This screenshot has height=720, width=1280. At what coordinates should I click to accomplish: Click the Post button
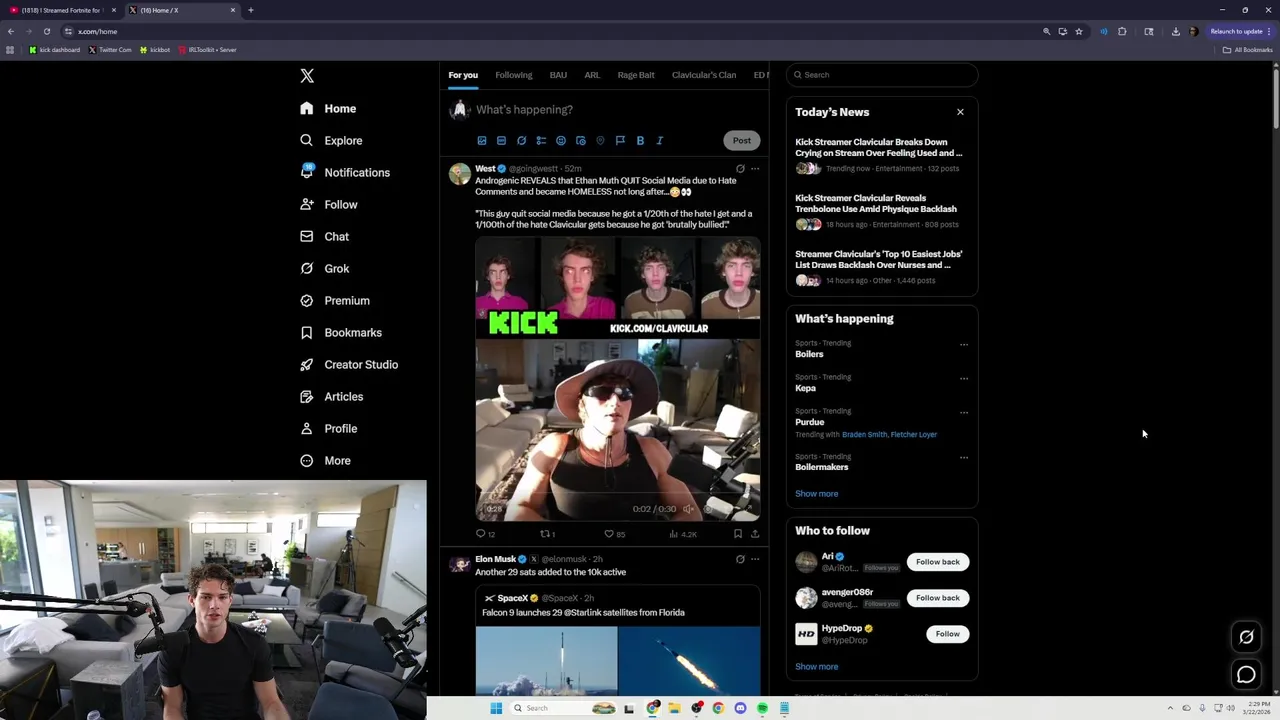(x=741, y=140)
